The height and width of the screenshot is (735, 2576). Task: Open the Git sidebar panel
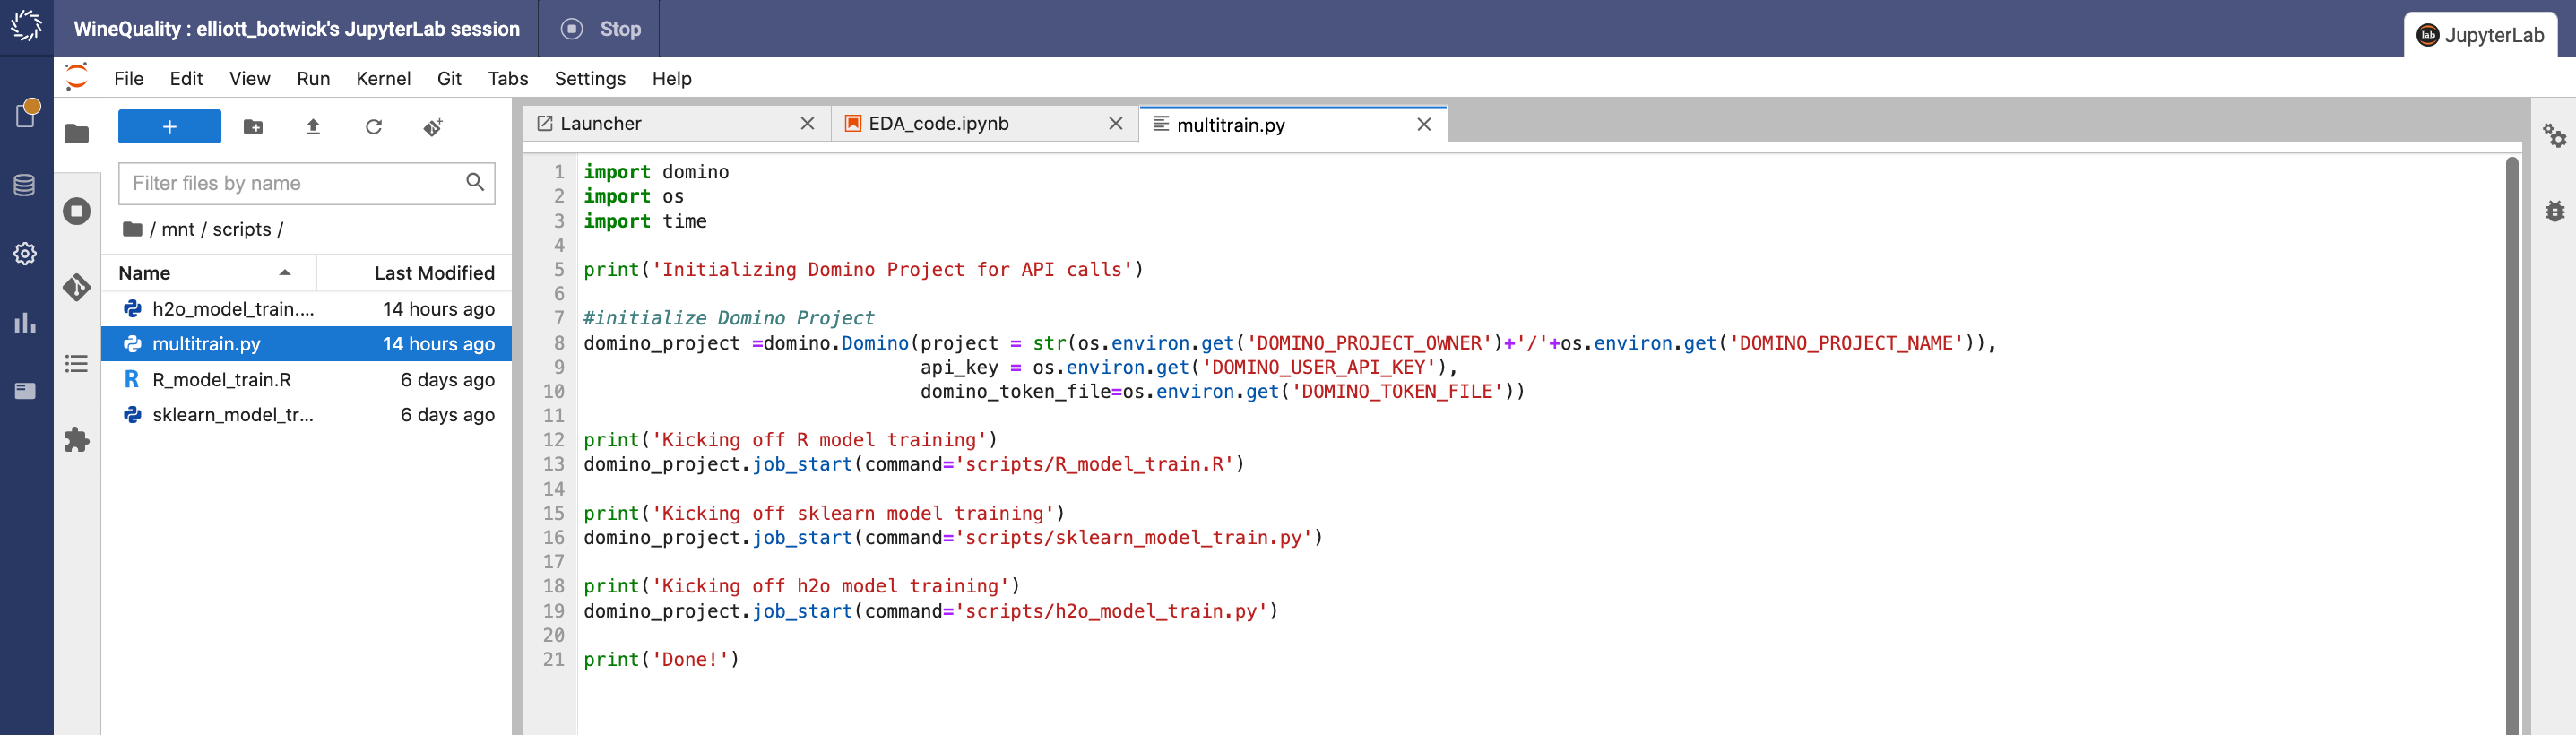(x=77, y=287)
